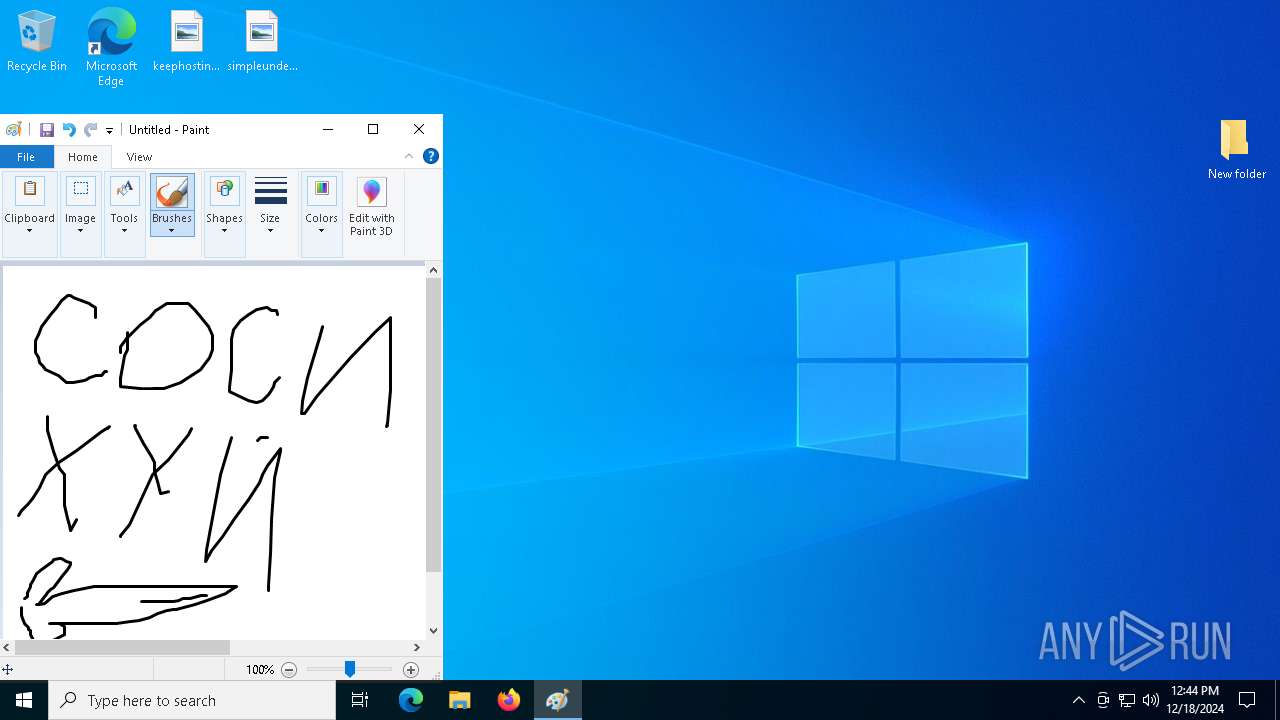Expand the Tools group dropdown arrow
The height and width of the screenshot is (720, 1280).
click(x=124, y=231)
